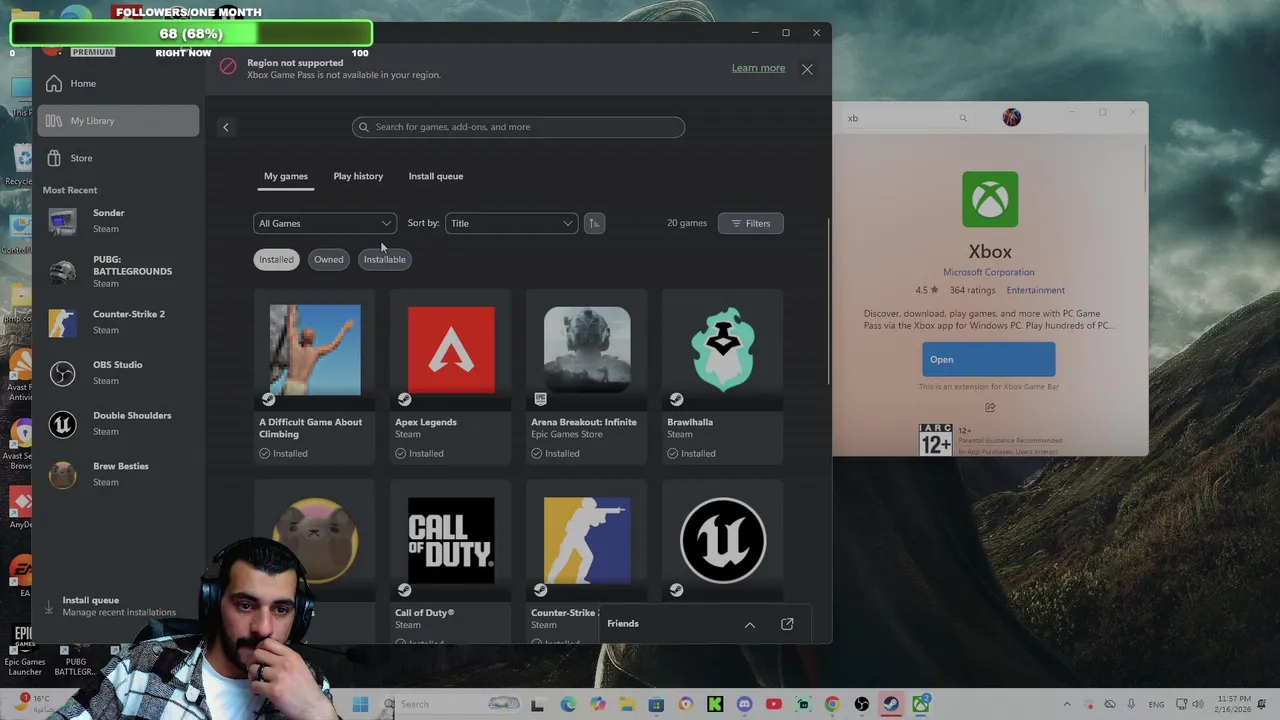
Task: Open the Install queue tab
Action: coord(436,176)
